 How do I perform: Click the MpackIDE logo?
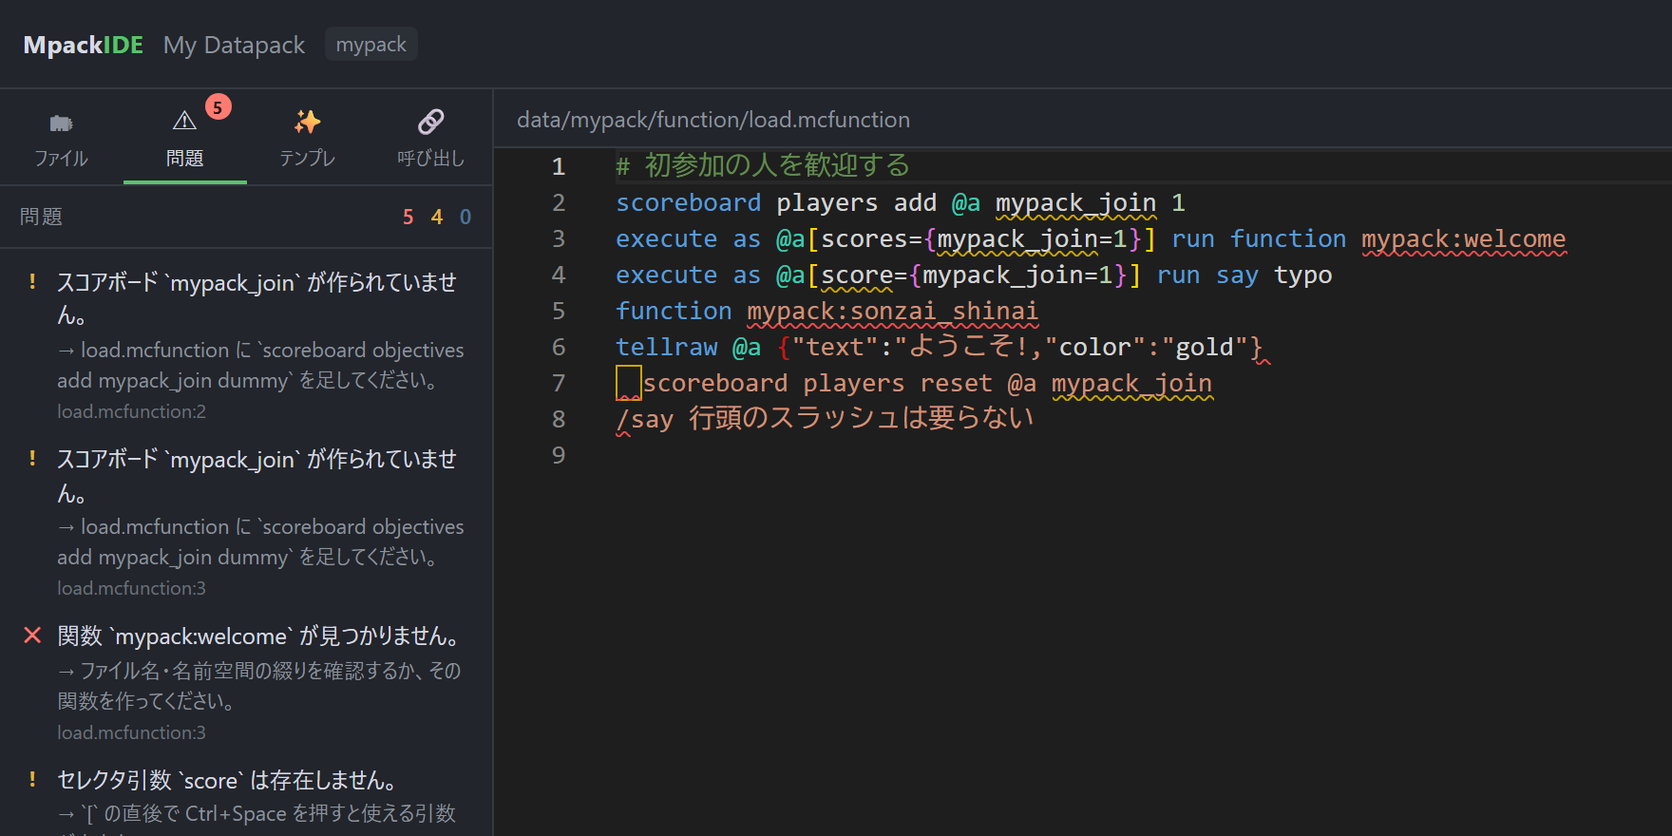coord(83,45)
